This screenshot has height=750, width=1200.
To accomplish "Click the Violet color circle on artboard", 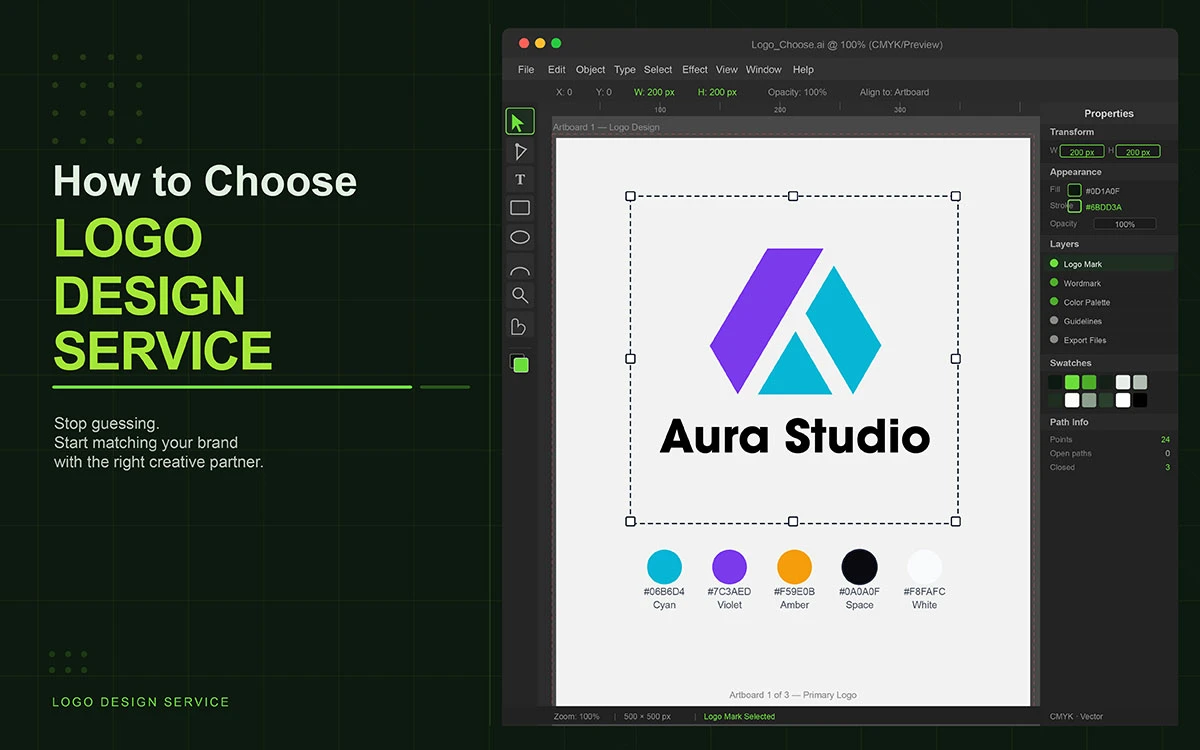I will click(x=729, y=566).
